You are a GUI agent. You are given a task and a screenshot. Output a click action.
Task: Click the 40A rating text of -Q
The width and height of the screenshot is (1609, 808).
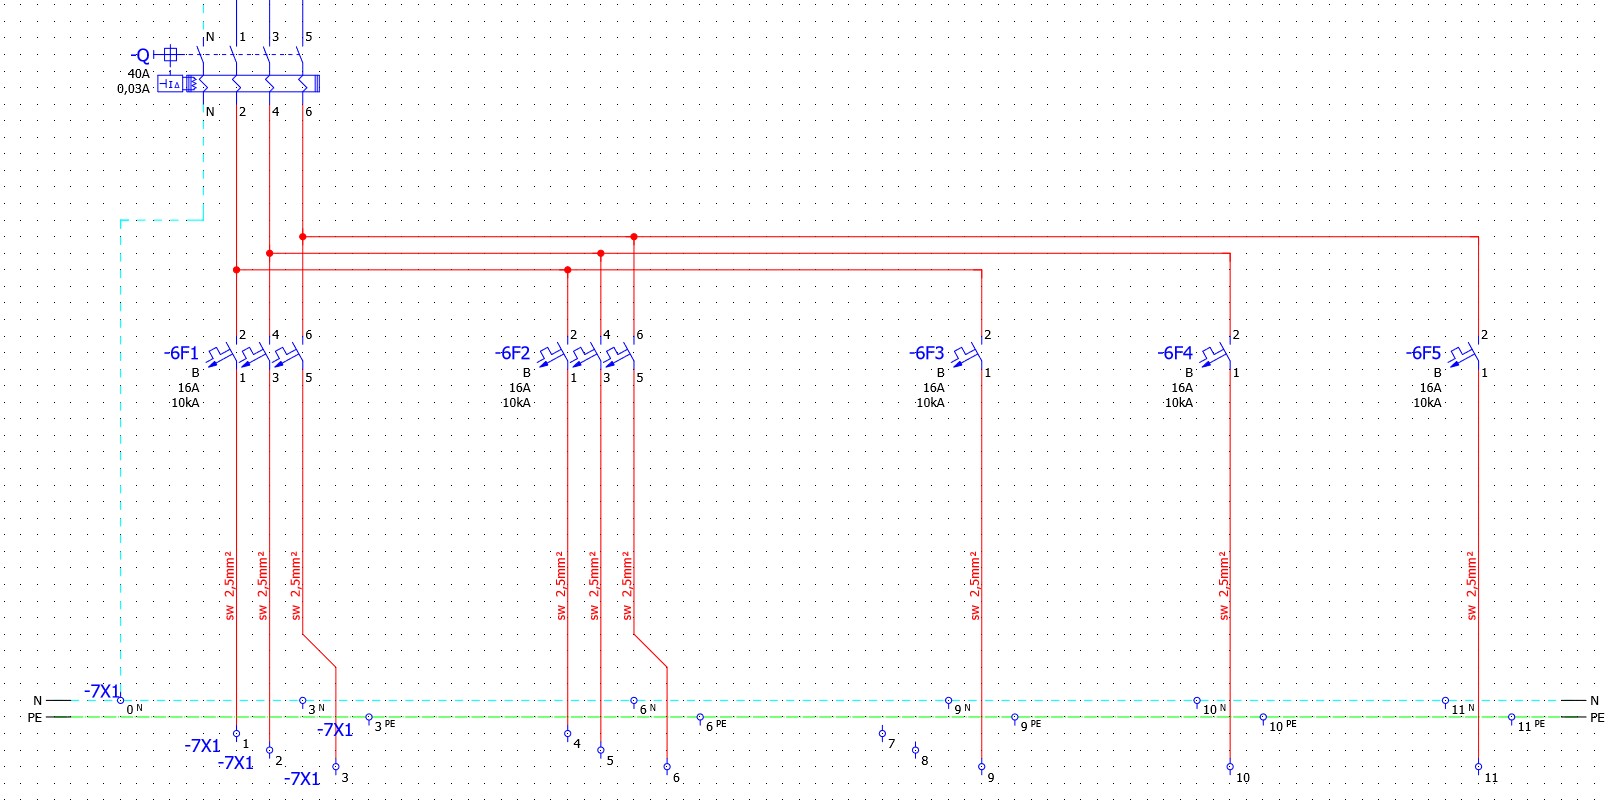(x=138, y=74)
